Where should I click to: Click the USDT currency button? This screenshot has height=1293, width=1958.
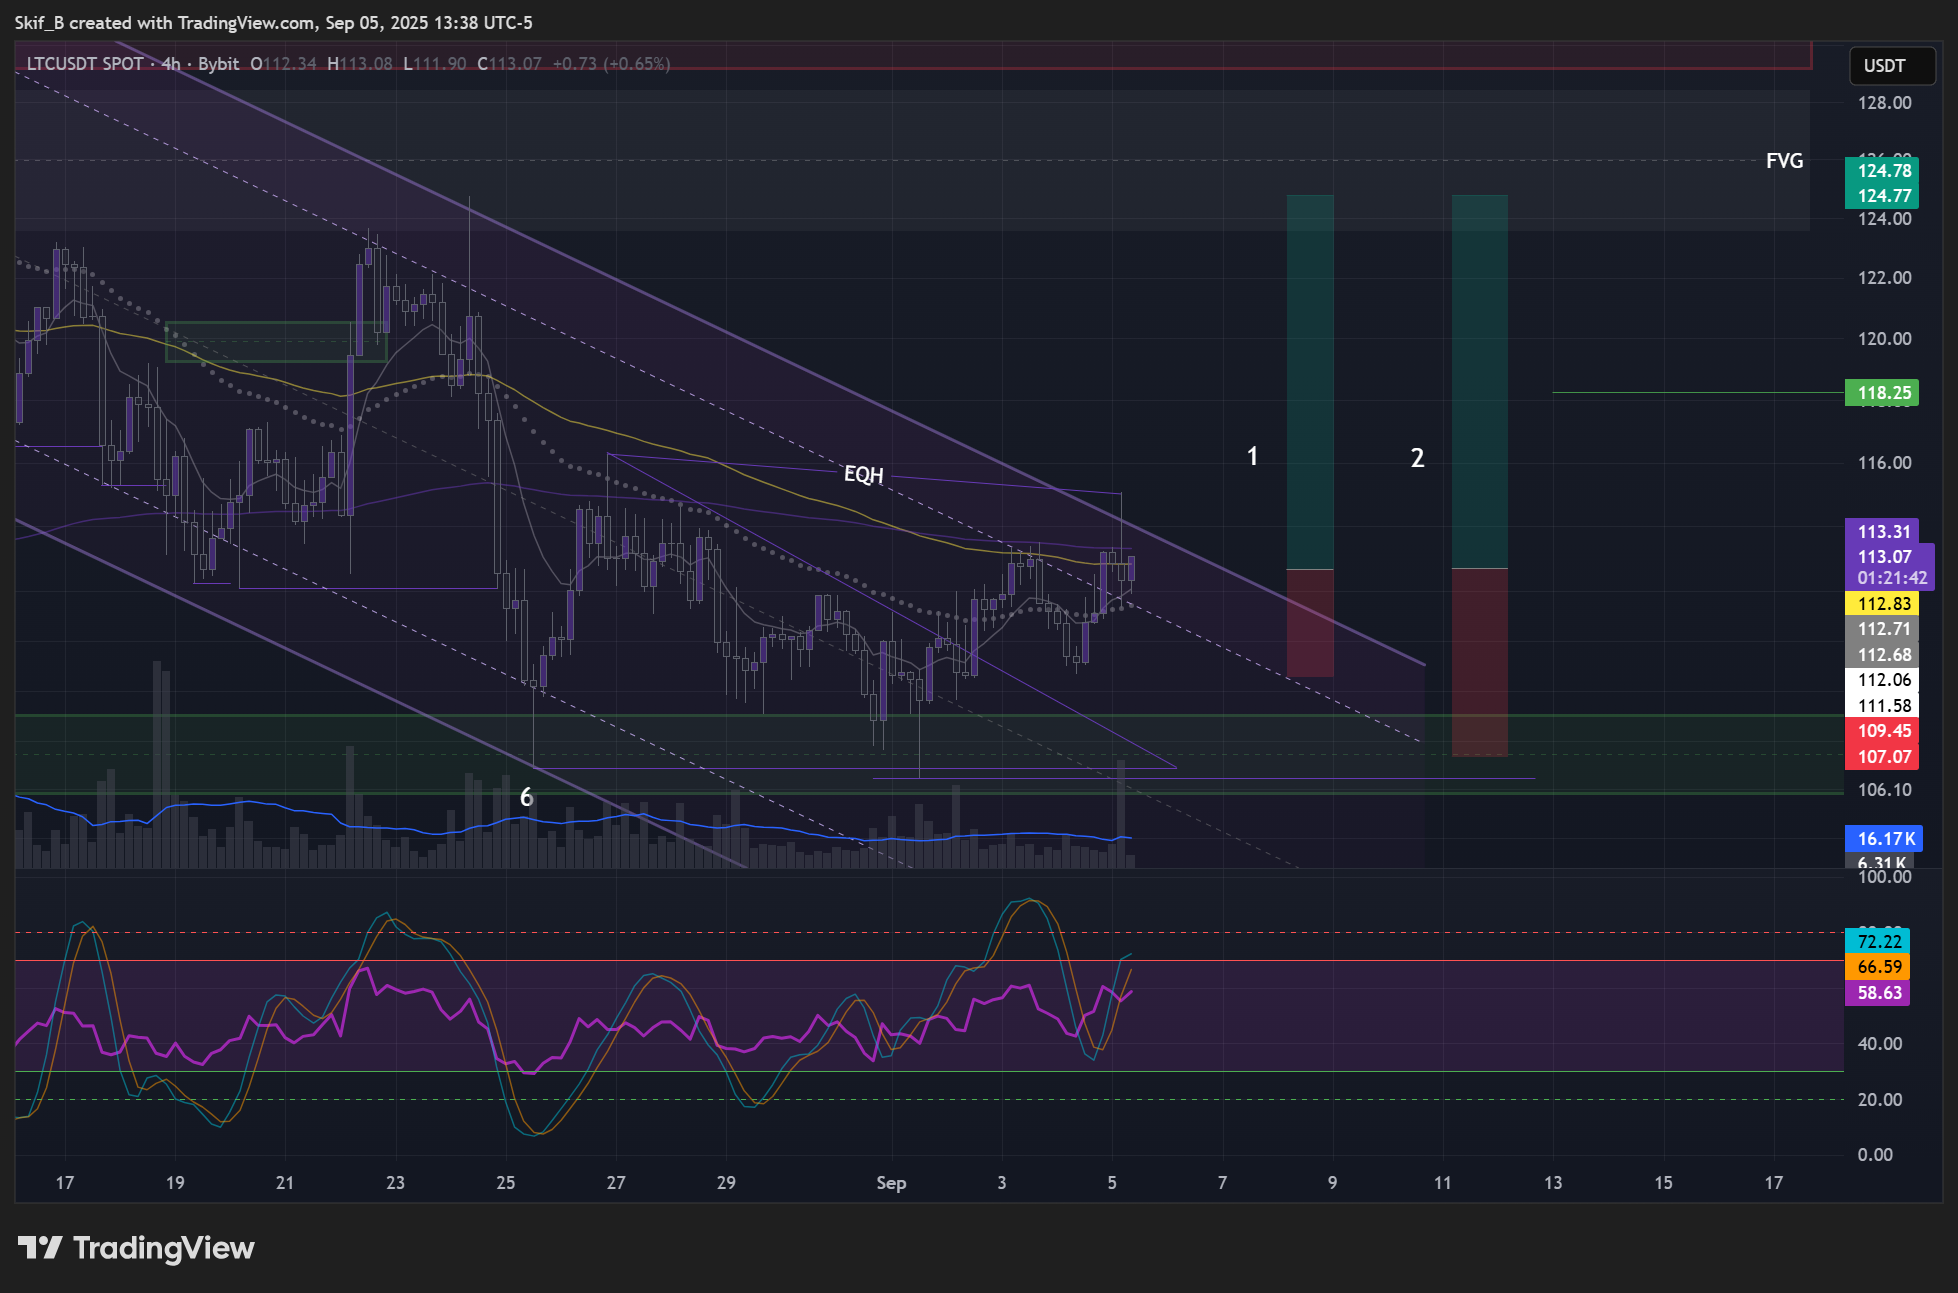pos(1891,66)
